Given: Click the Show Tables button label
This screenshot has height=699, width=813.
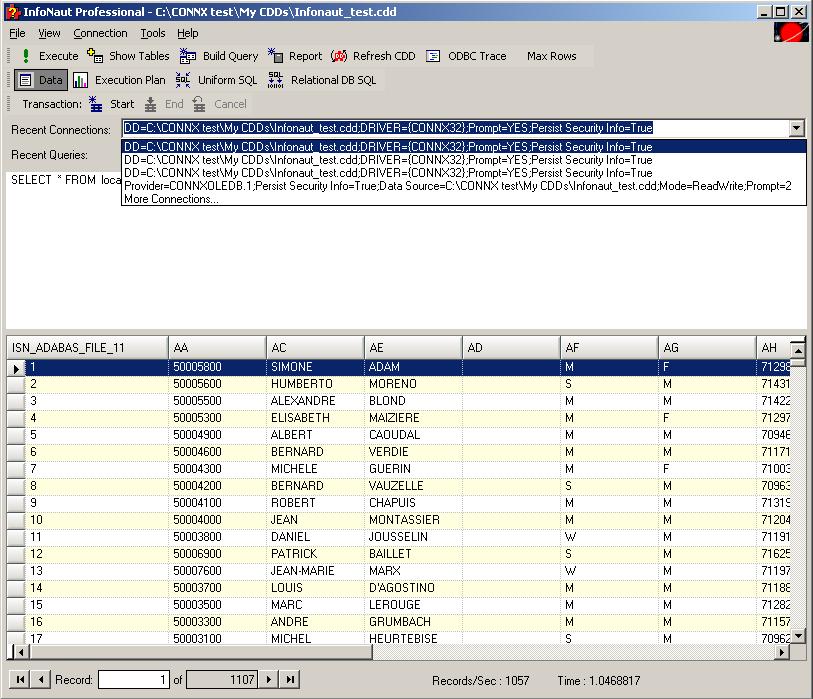Looking at the screenshot, I should point(139,56).
